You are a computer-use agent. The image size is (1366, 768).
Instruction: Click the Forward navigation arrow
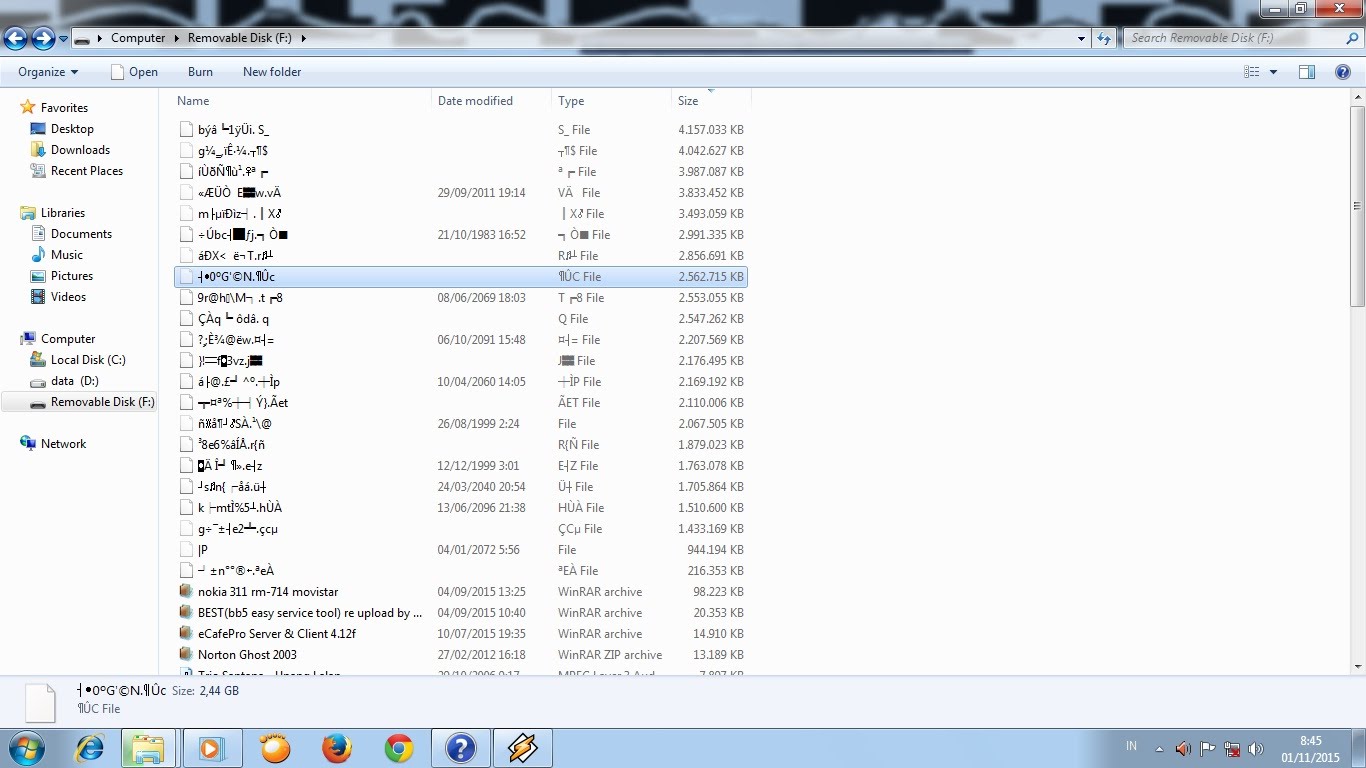pos(43,38)
